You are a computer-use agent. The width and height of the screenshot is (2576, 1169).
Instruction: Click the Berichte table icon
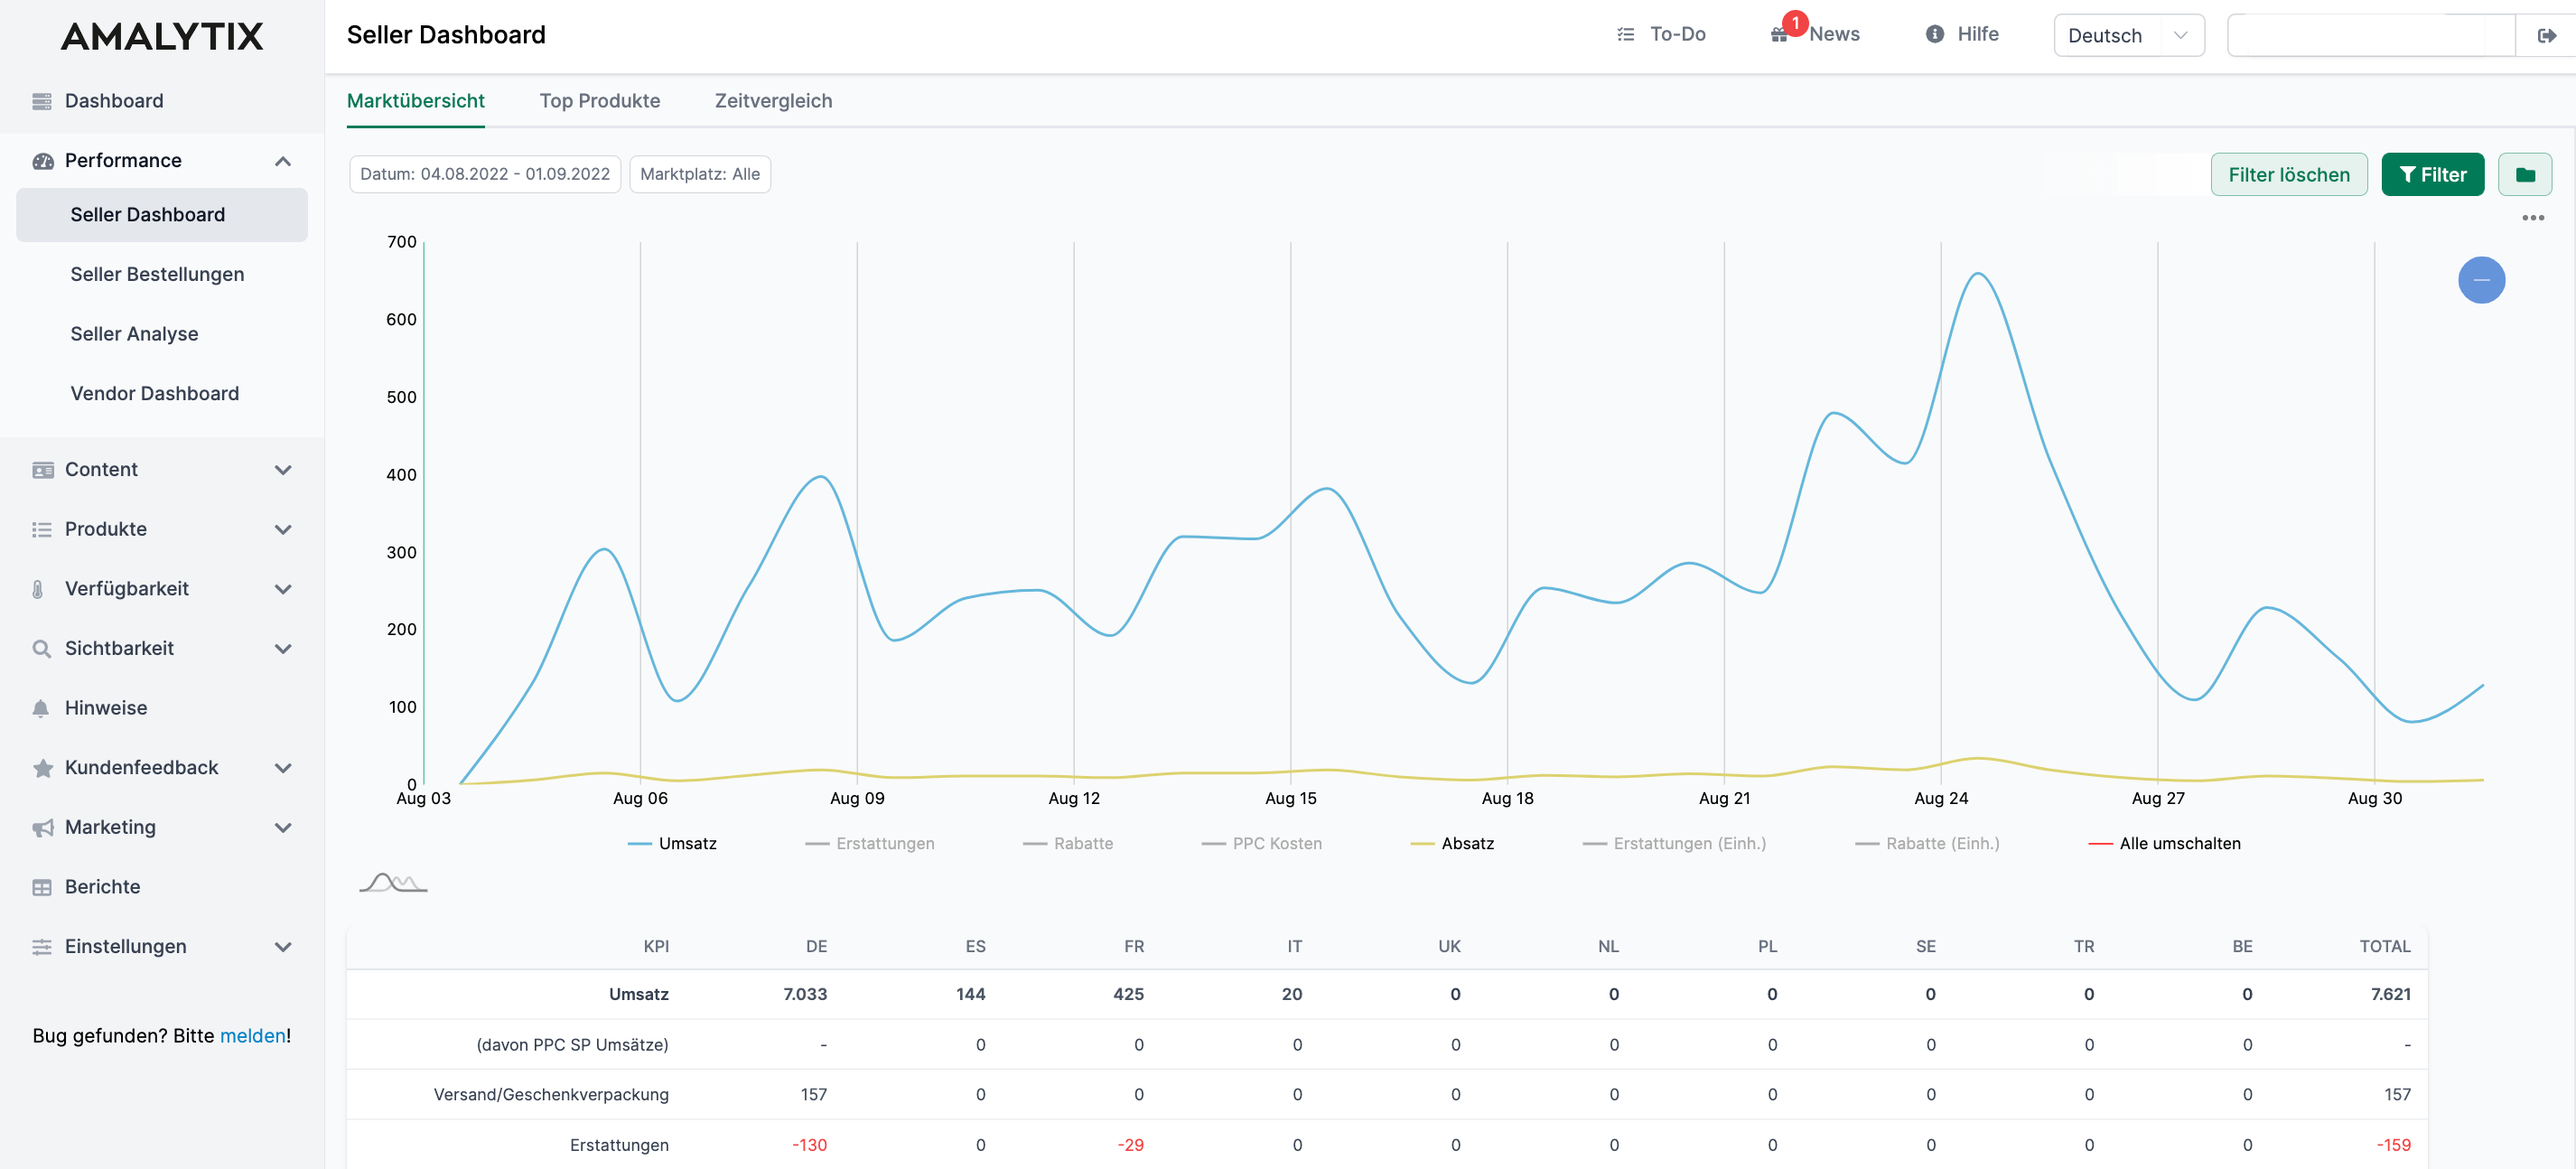42,887
